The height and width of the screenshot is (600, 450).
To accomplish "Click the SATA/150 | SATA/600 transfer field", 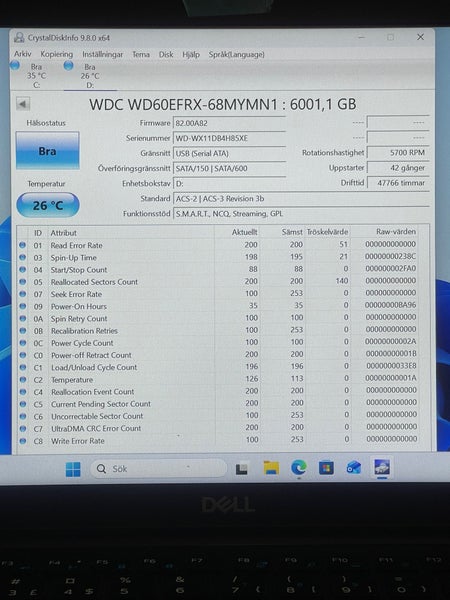I will [229, 168].
